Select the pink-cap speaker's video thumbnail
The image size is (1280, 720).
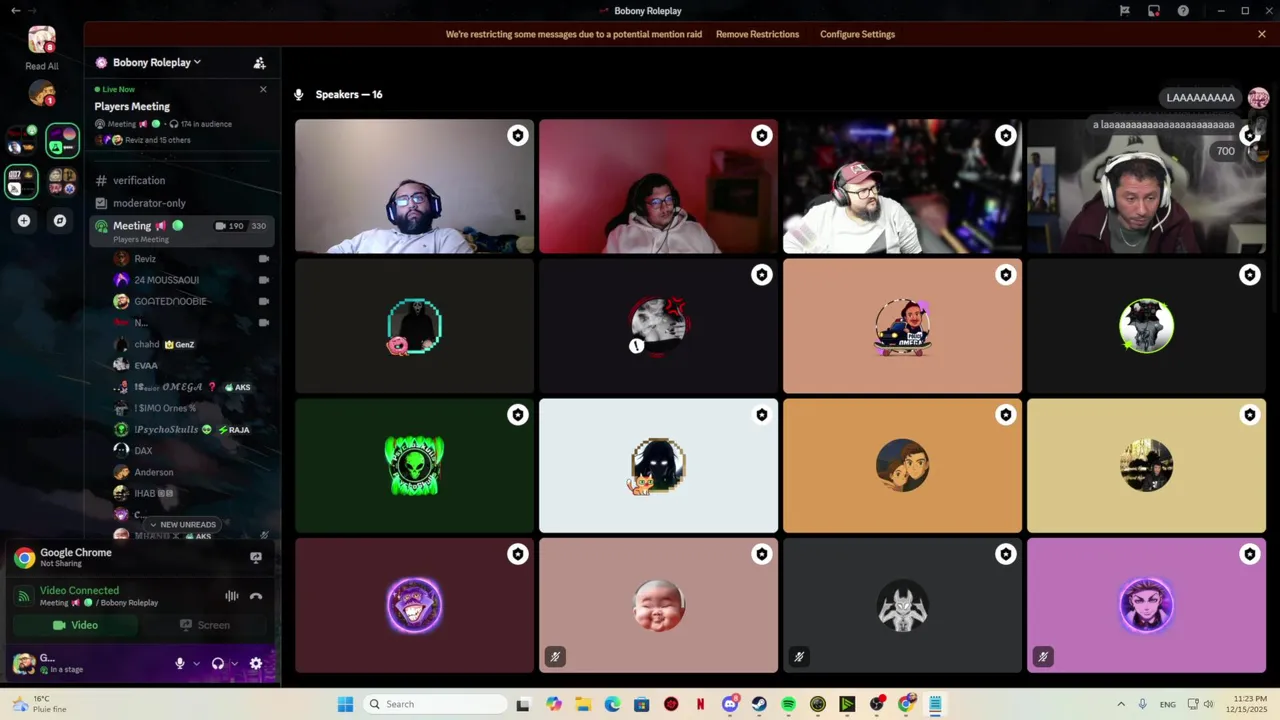pyautogui.click(x=902, y=187)
